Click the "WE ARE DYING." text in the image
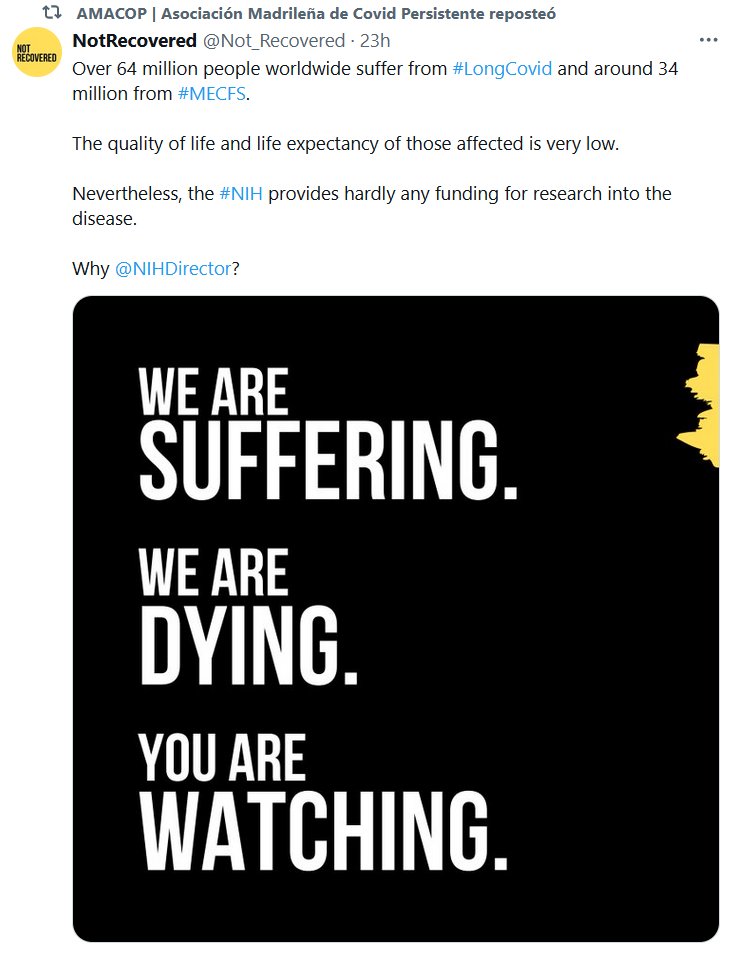The width and height of the screenshot is (736, 956). point(247,619)
